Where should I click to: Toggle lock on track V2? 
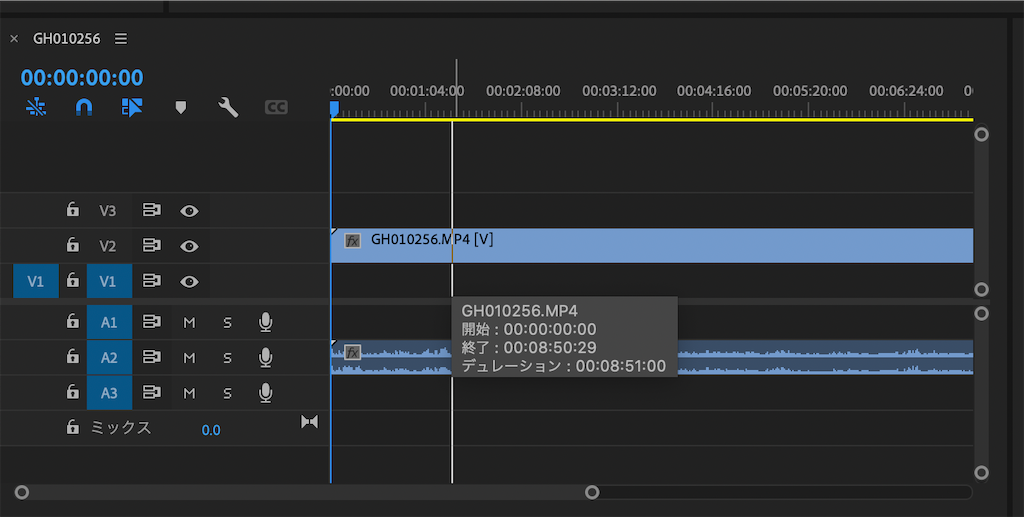72,245
